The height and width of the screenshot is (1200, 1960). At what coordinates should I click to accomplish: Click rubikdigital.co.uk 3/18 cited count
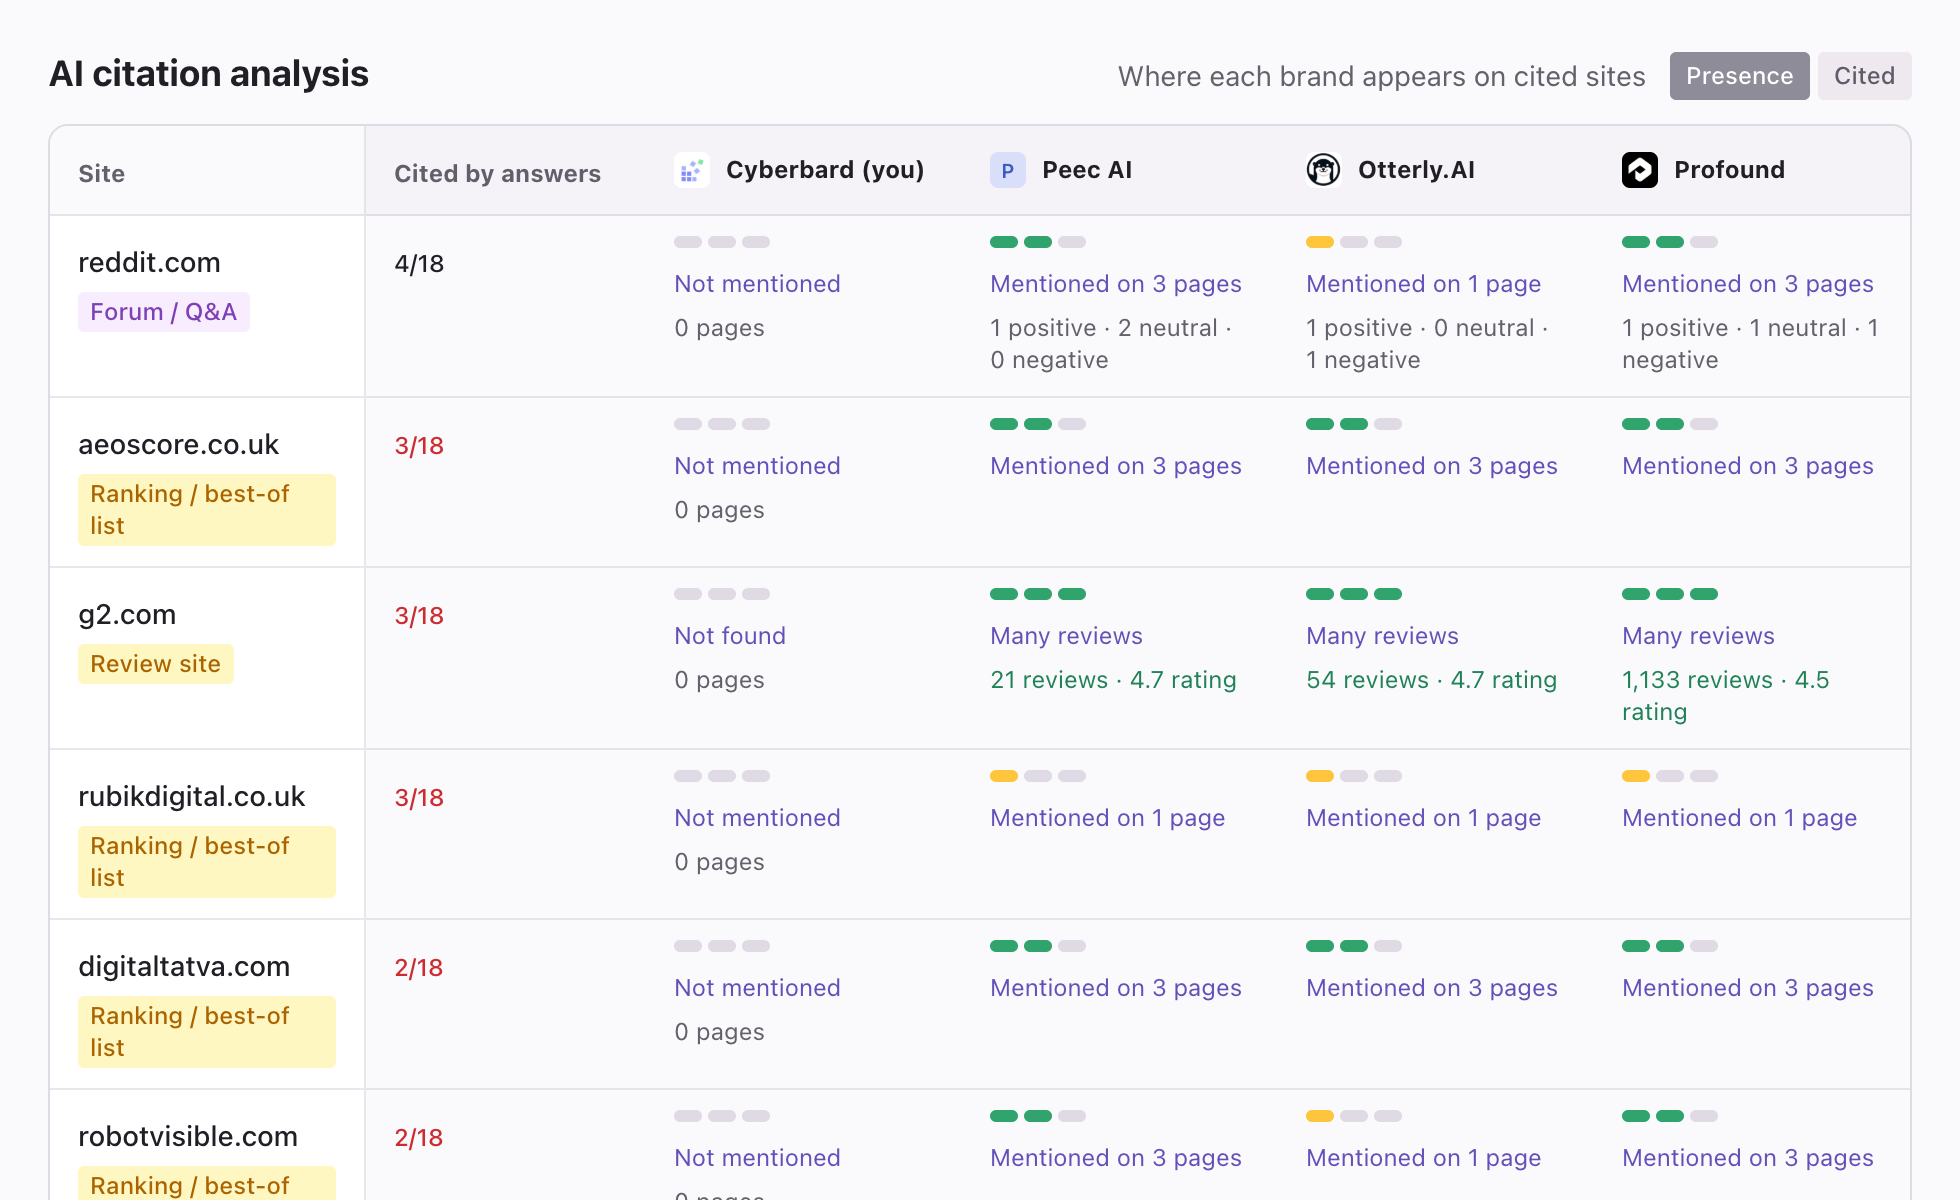point(419,798)
